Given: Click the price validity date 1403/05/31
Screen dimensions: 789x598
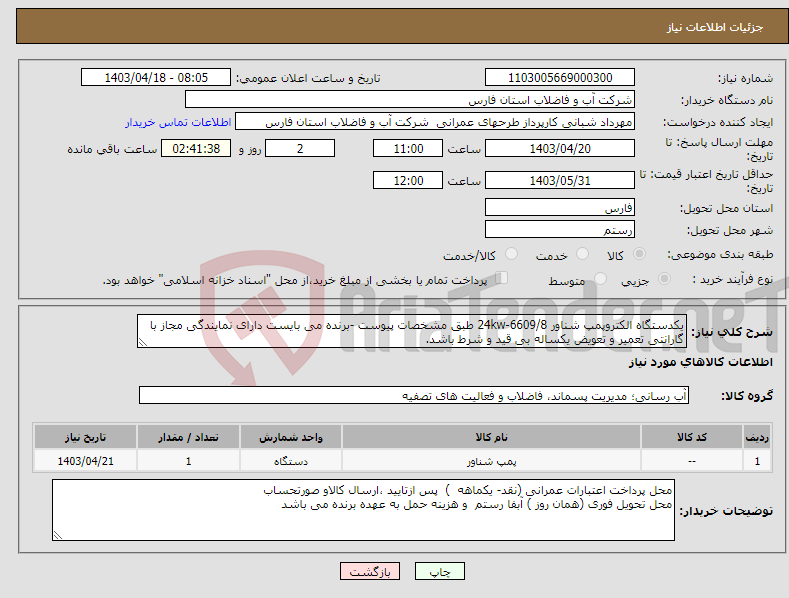Looking at the screenshot, I should [x=560, y=180].
